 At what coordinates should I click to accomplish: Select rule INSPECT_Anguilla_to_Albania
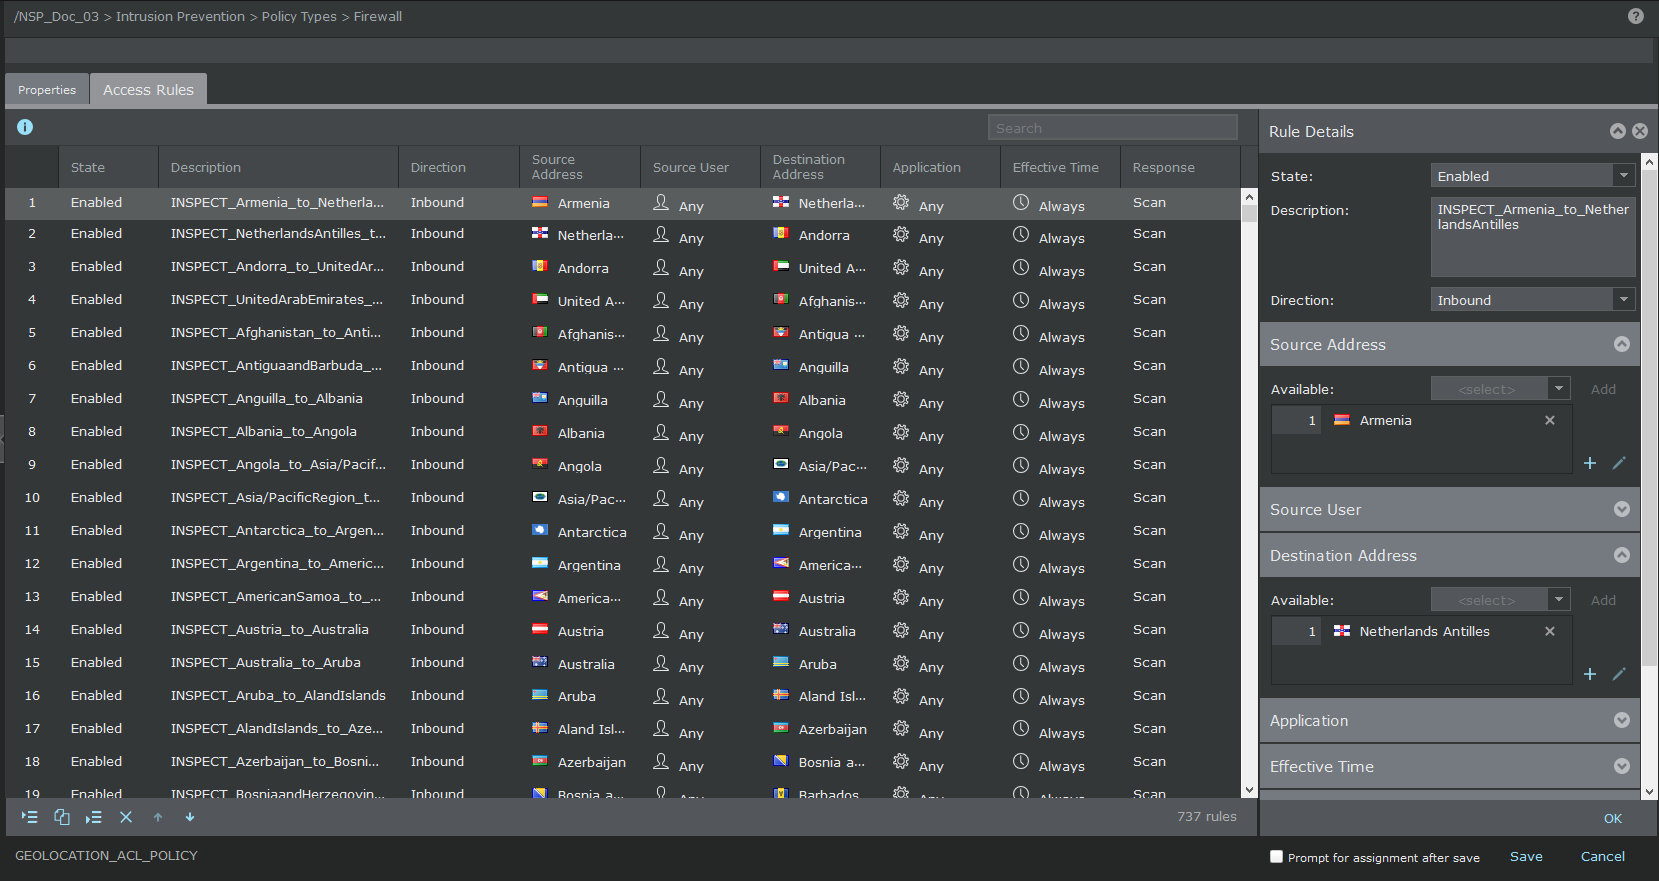266,398
